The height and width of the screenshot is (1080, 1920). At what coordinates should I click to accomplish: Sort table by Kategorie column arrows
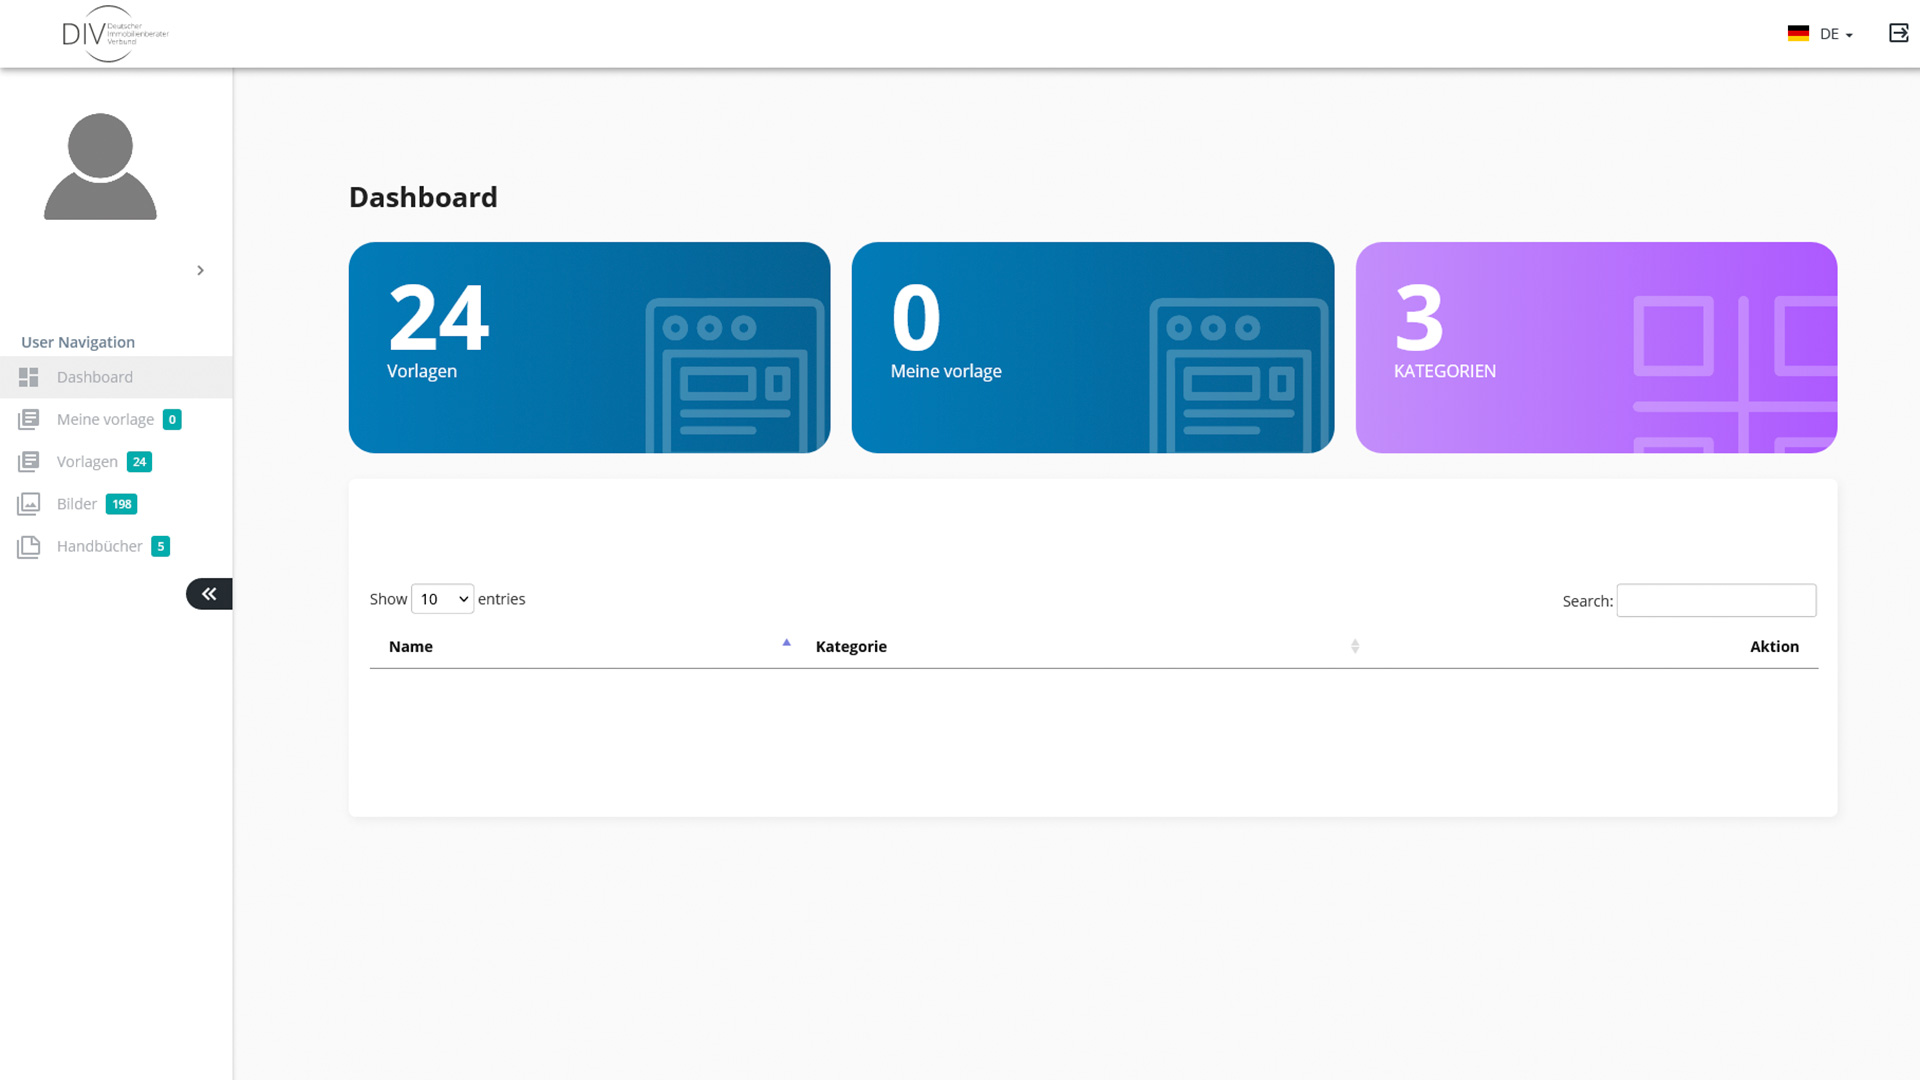1355,646
